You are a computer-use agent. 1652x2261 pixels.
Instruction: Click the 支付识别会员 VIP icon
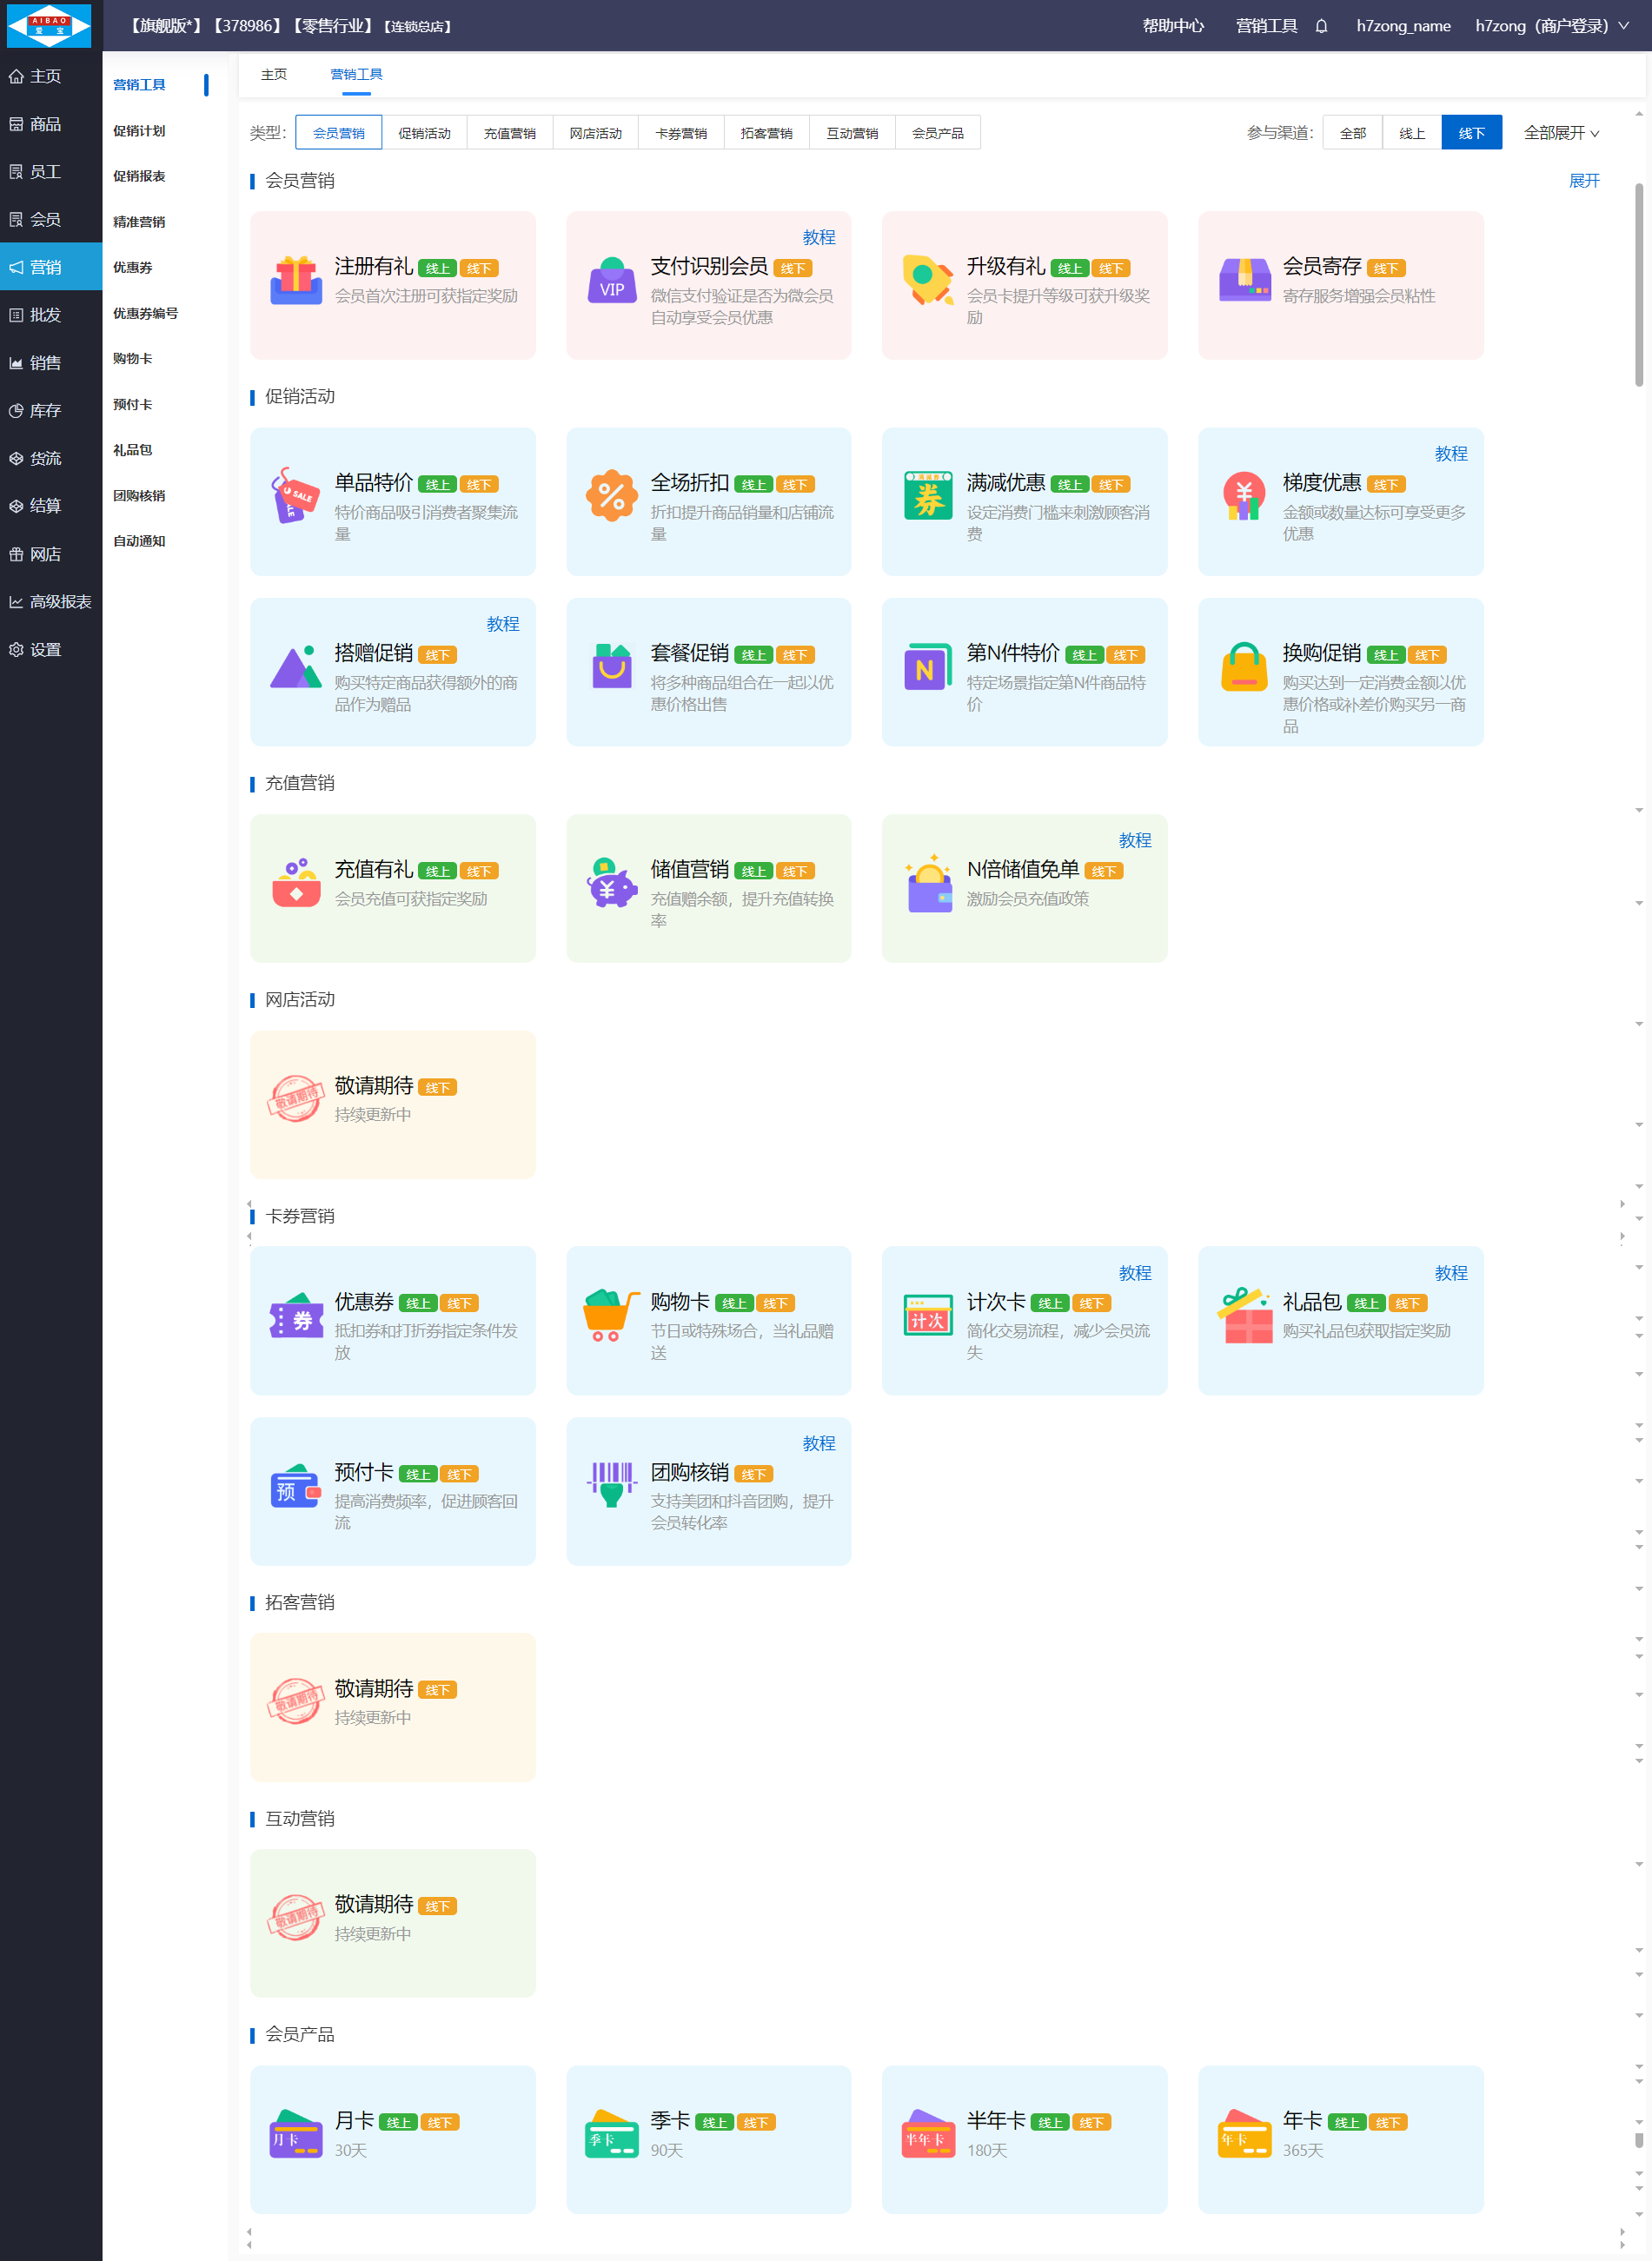pyautogui.click(x=612, y=281)
